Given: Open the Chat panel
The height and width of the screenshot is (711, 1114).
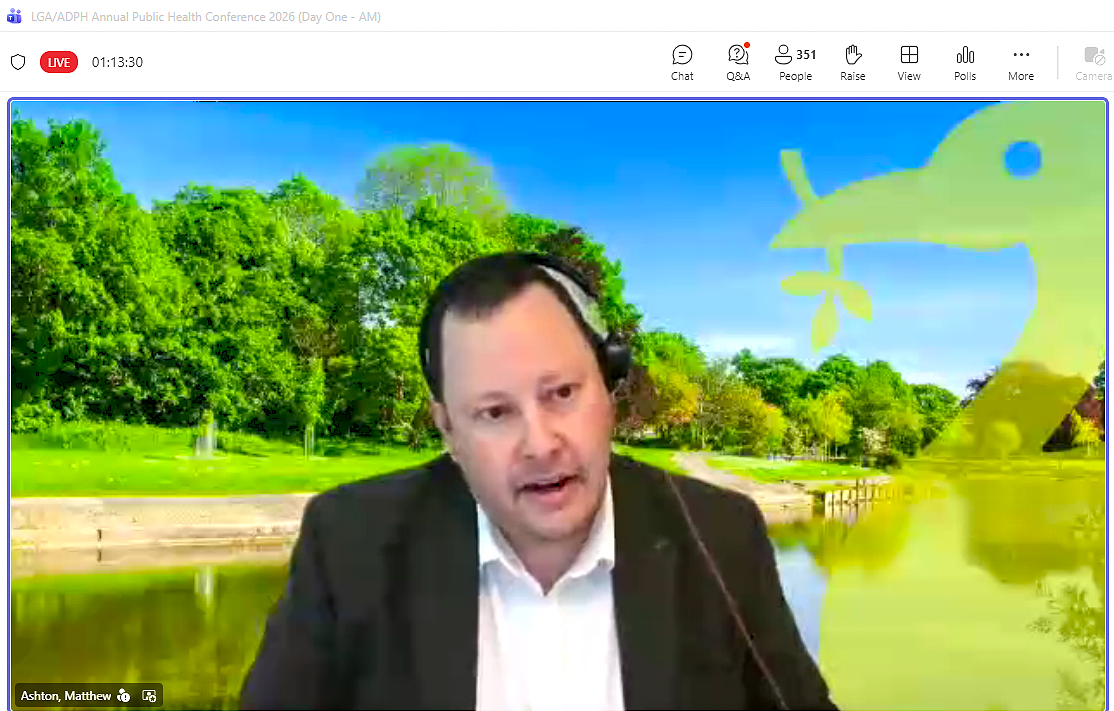Looking at the screenshot, I should (682, 62).
